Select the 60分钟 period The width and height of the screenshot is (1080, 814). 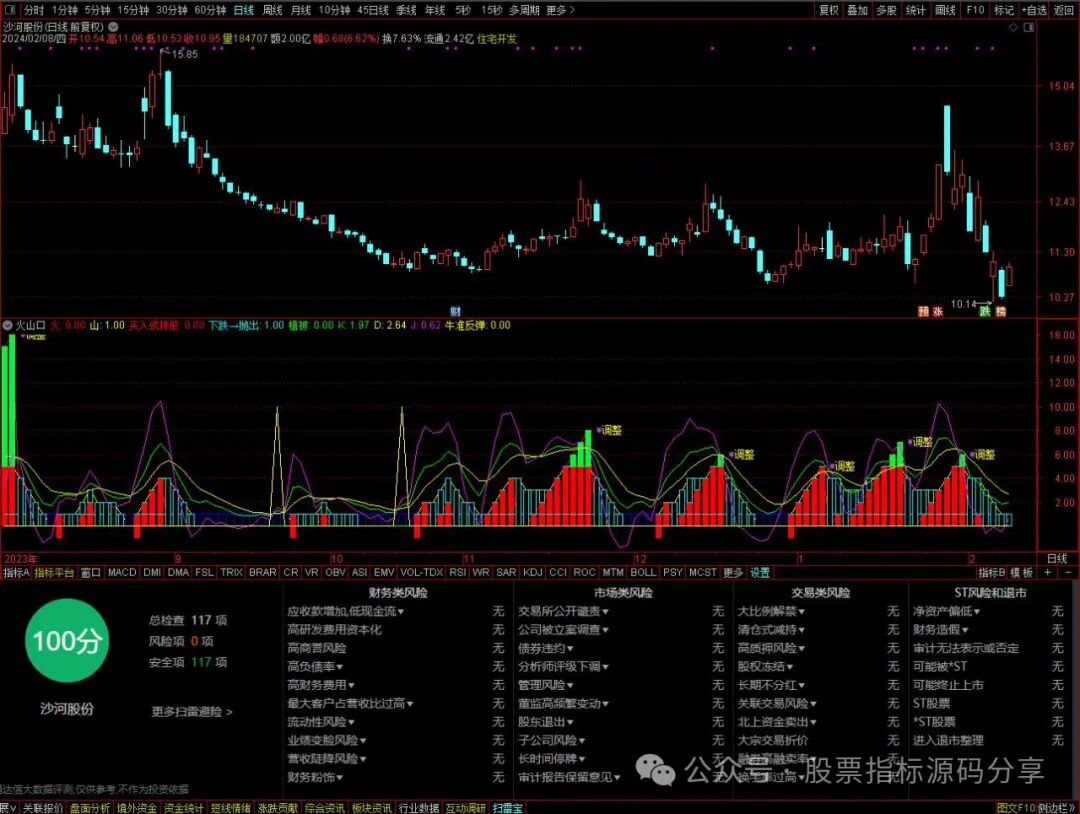(x=210, y=10)
